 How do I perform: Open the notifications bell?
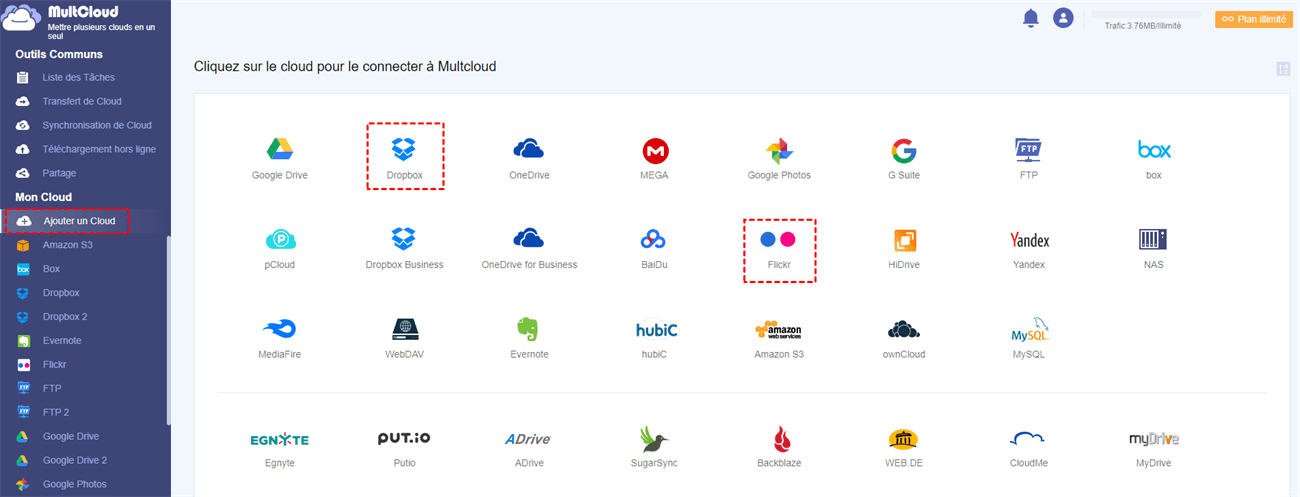[1030, 18]
